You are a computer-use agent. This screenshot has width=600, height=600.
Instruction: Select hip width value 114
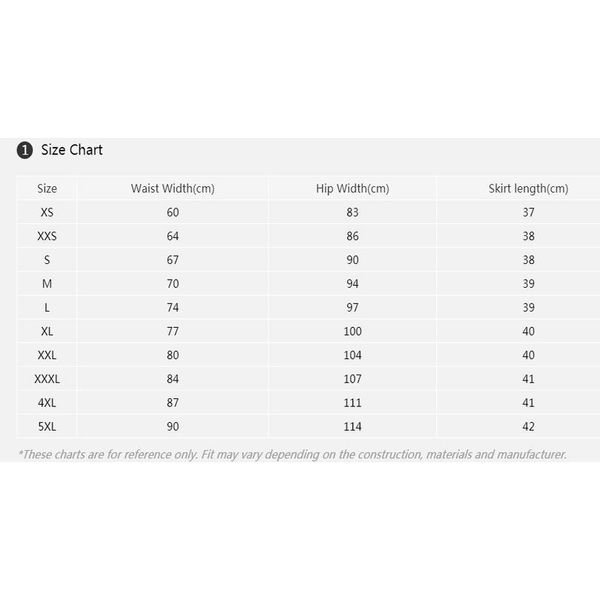(x=351, y=427)
